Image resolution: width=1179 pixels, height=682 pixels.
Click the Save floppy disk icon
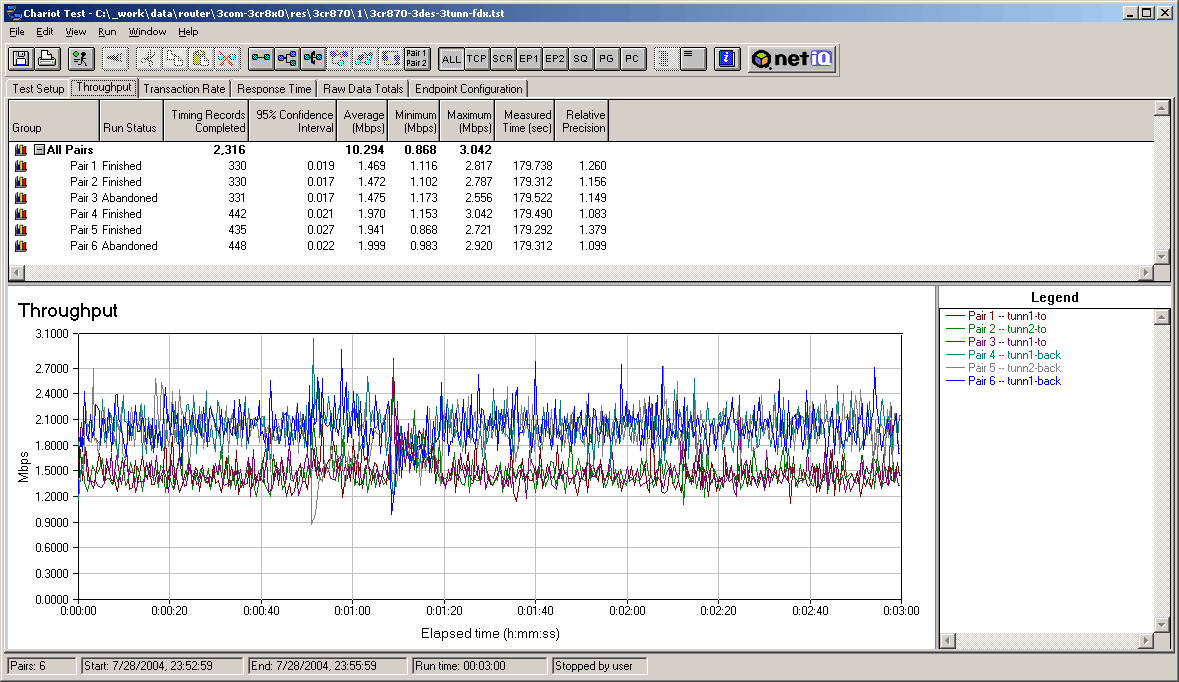click(21, 59)
